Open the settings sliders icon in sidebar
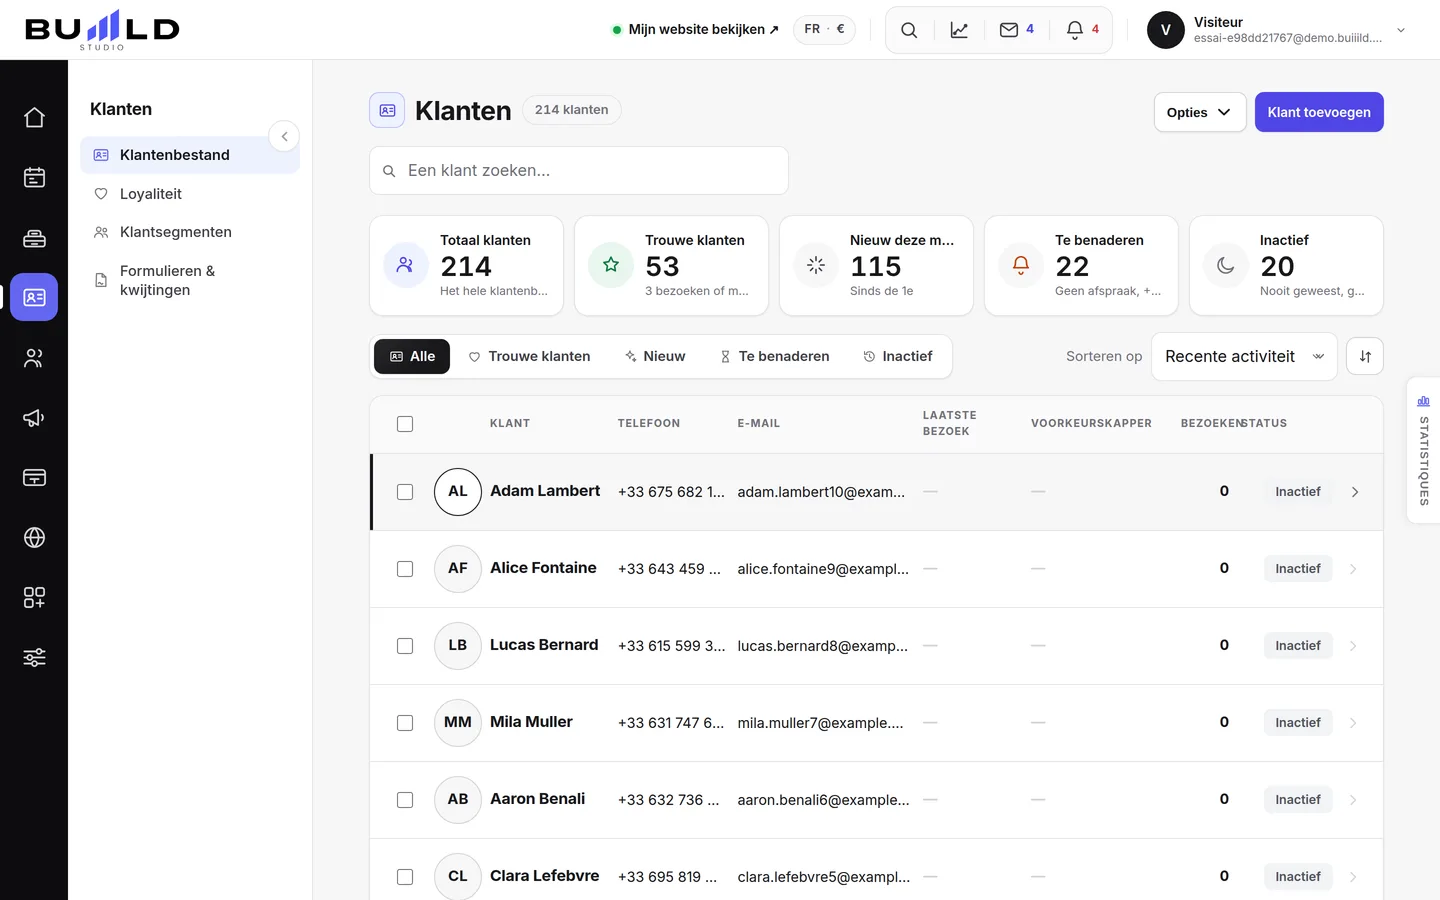 (34, 658)
